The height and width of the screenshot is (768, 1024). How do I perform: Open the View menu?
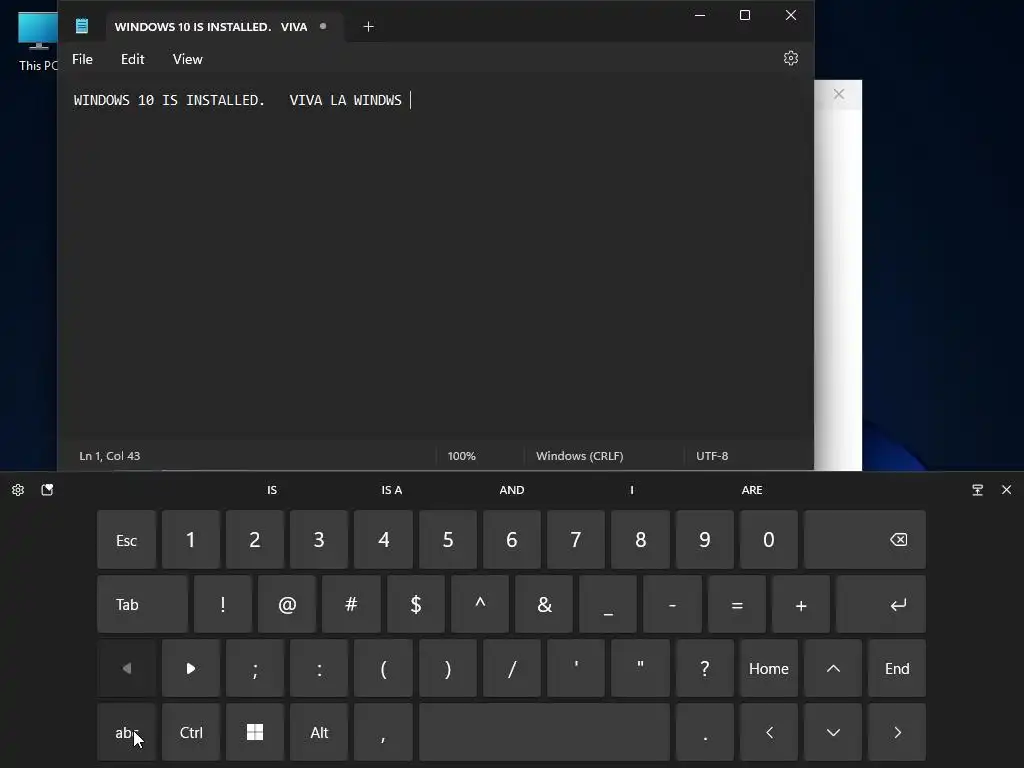(x=187, y=59)
